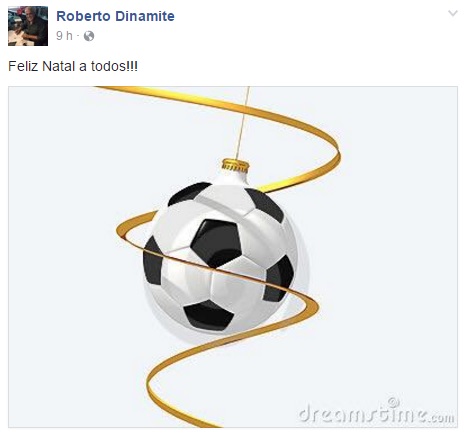Click the post text Feliz Natal a todos!!!
The image size is (466, 435).
click(73, 66)
